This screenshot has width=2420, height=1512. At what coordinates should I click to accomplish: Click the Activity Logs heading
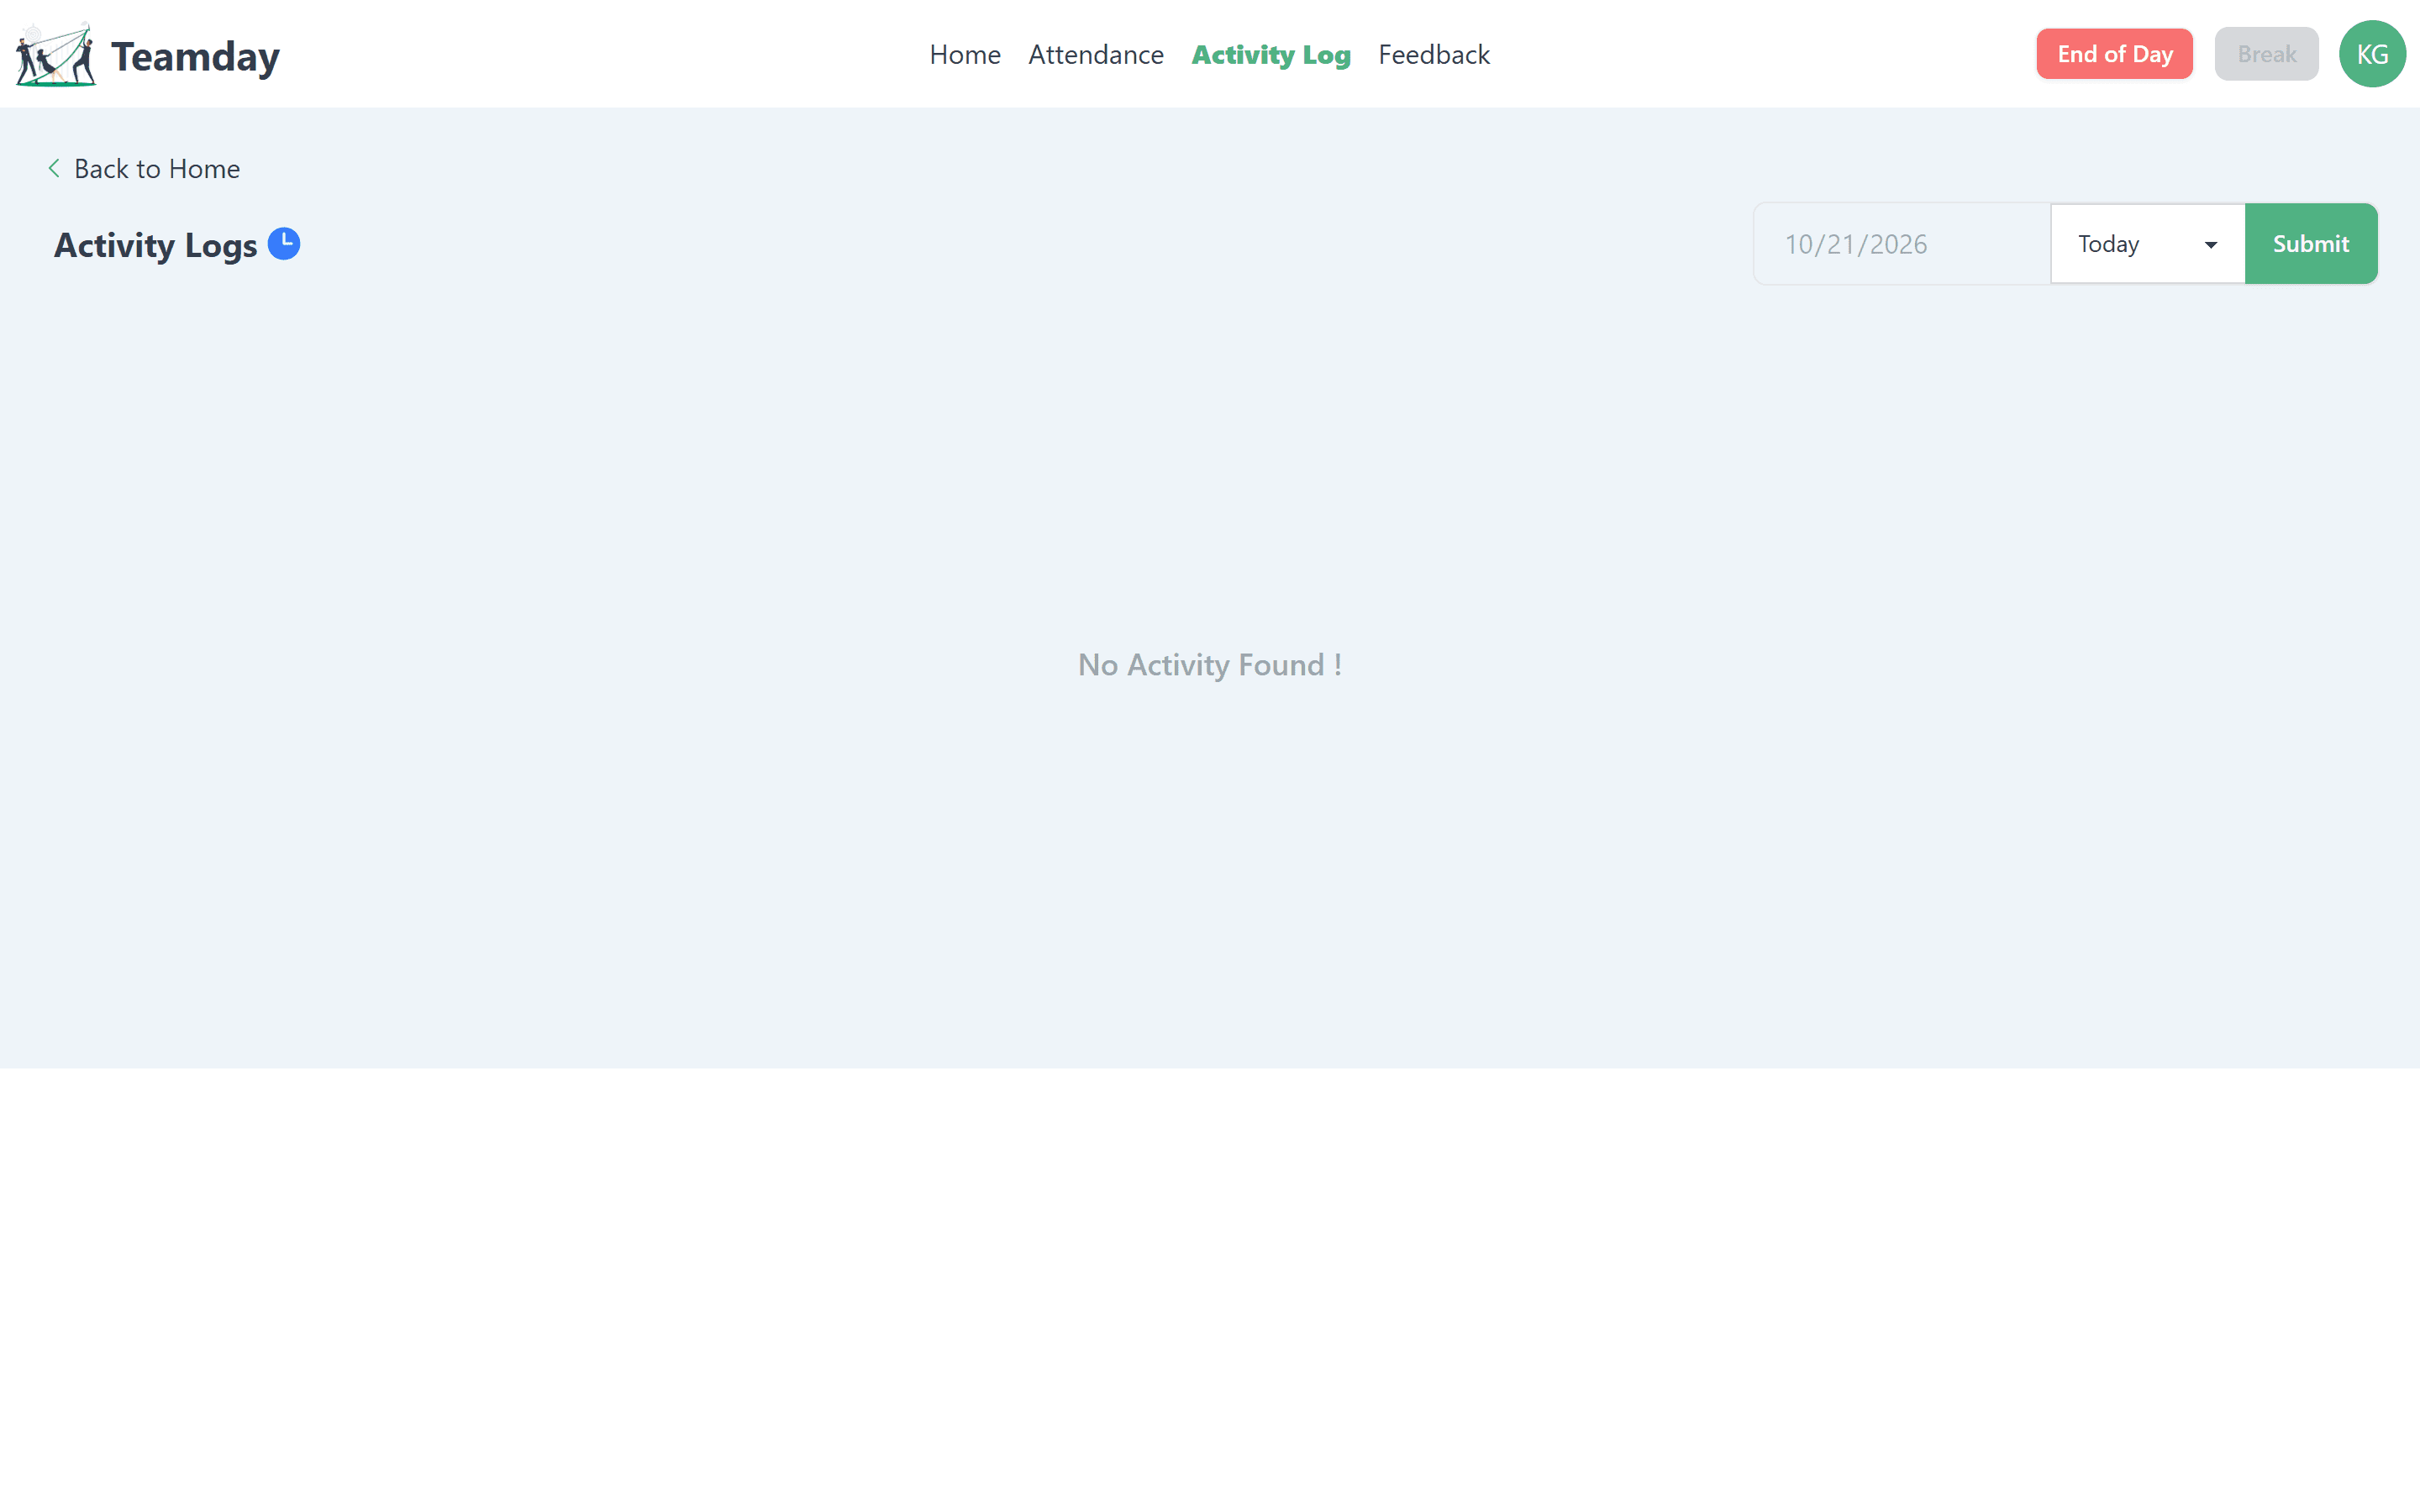[155, 245]
